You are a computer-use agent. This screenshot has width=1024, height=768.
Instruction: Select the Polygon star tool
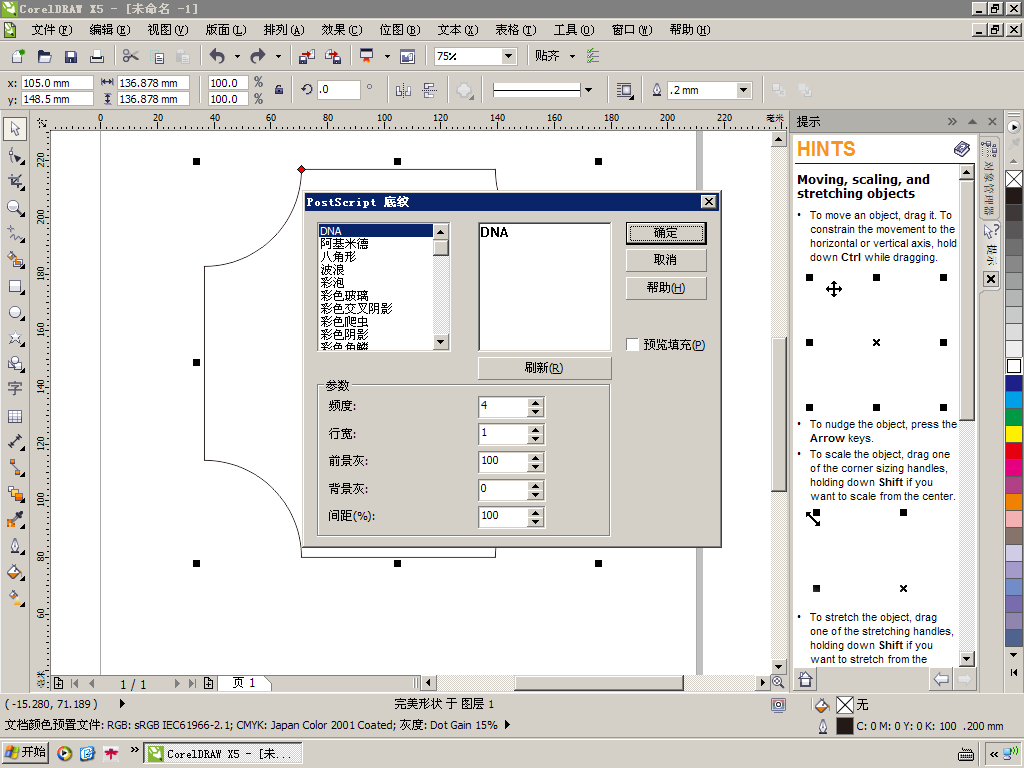[15, 338]
